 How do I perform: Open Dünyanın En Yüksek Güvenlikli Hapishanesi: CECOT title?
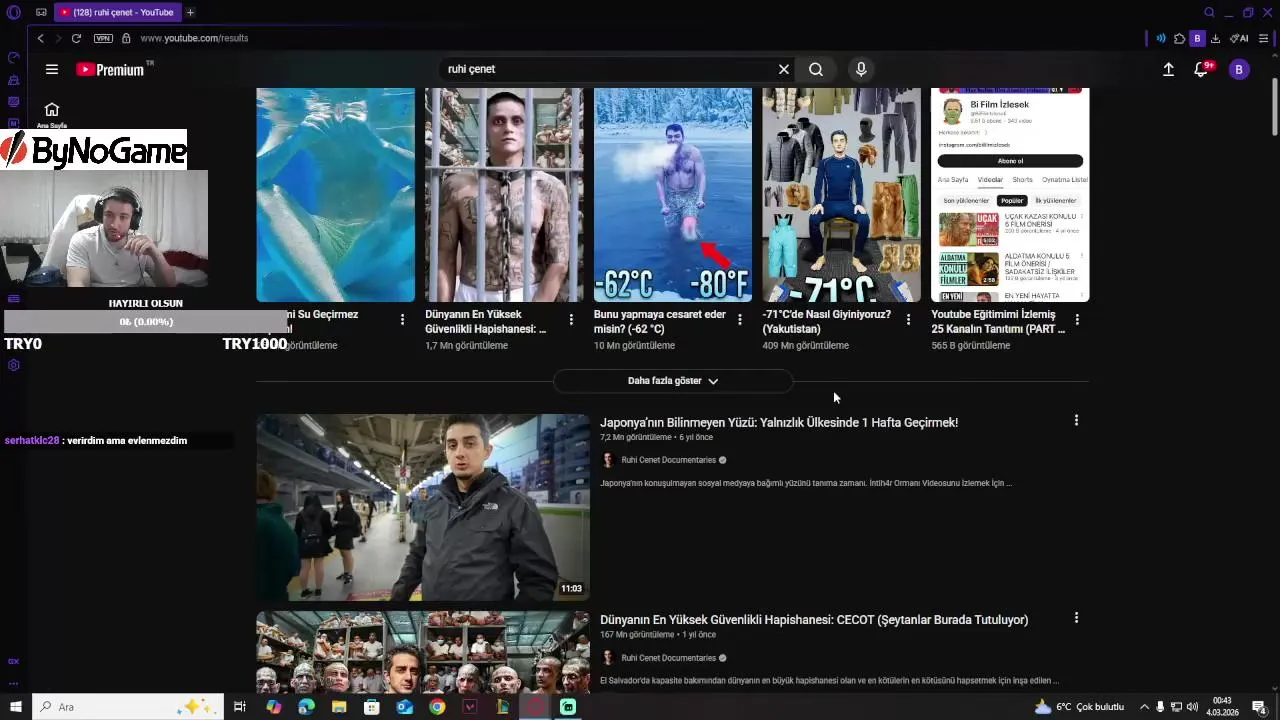(814, 620)
